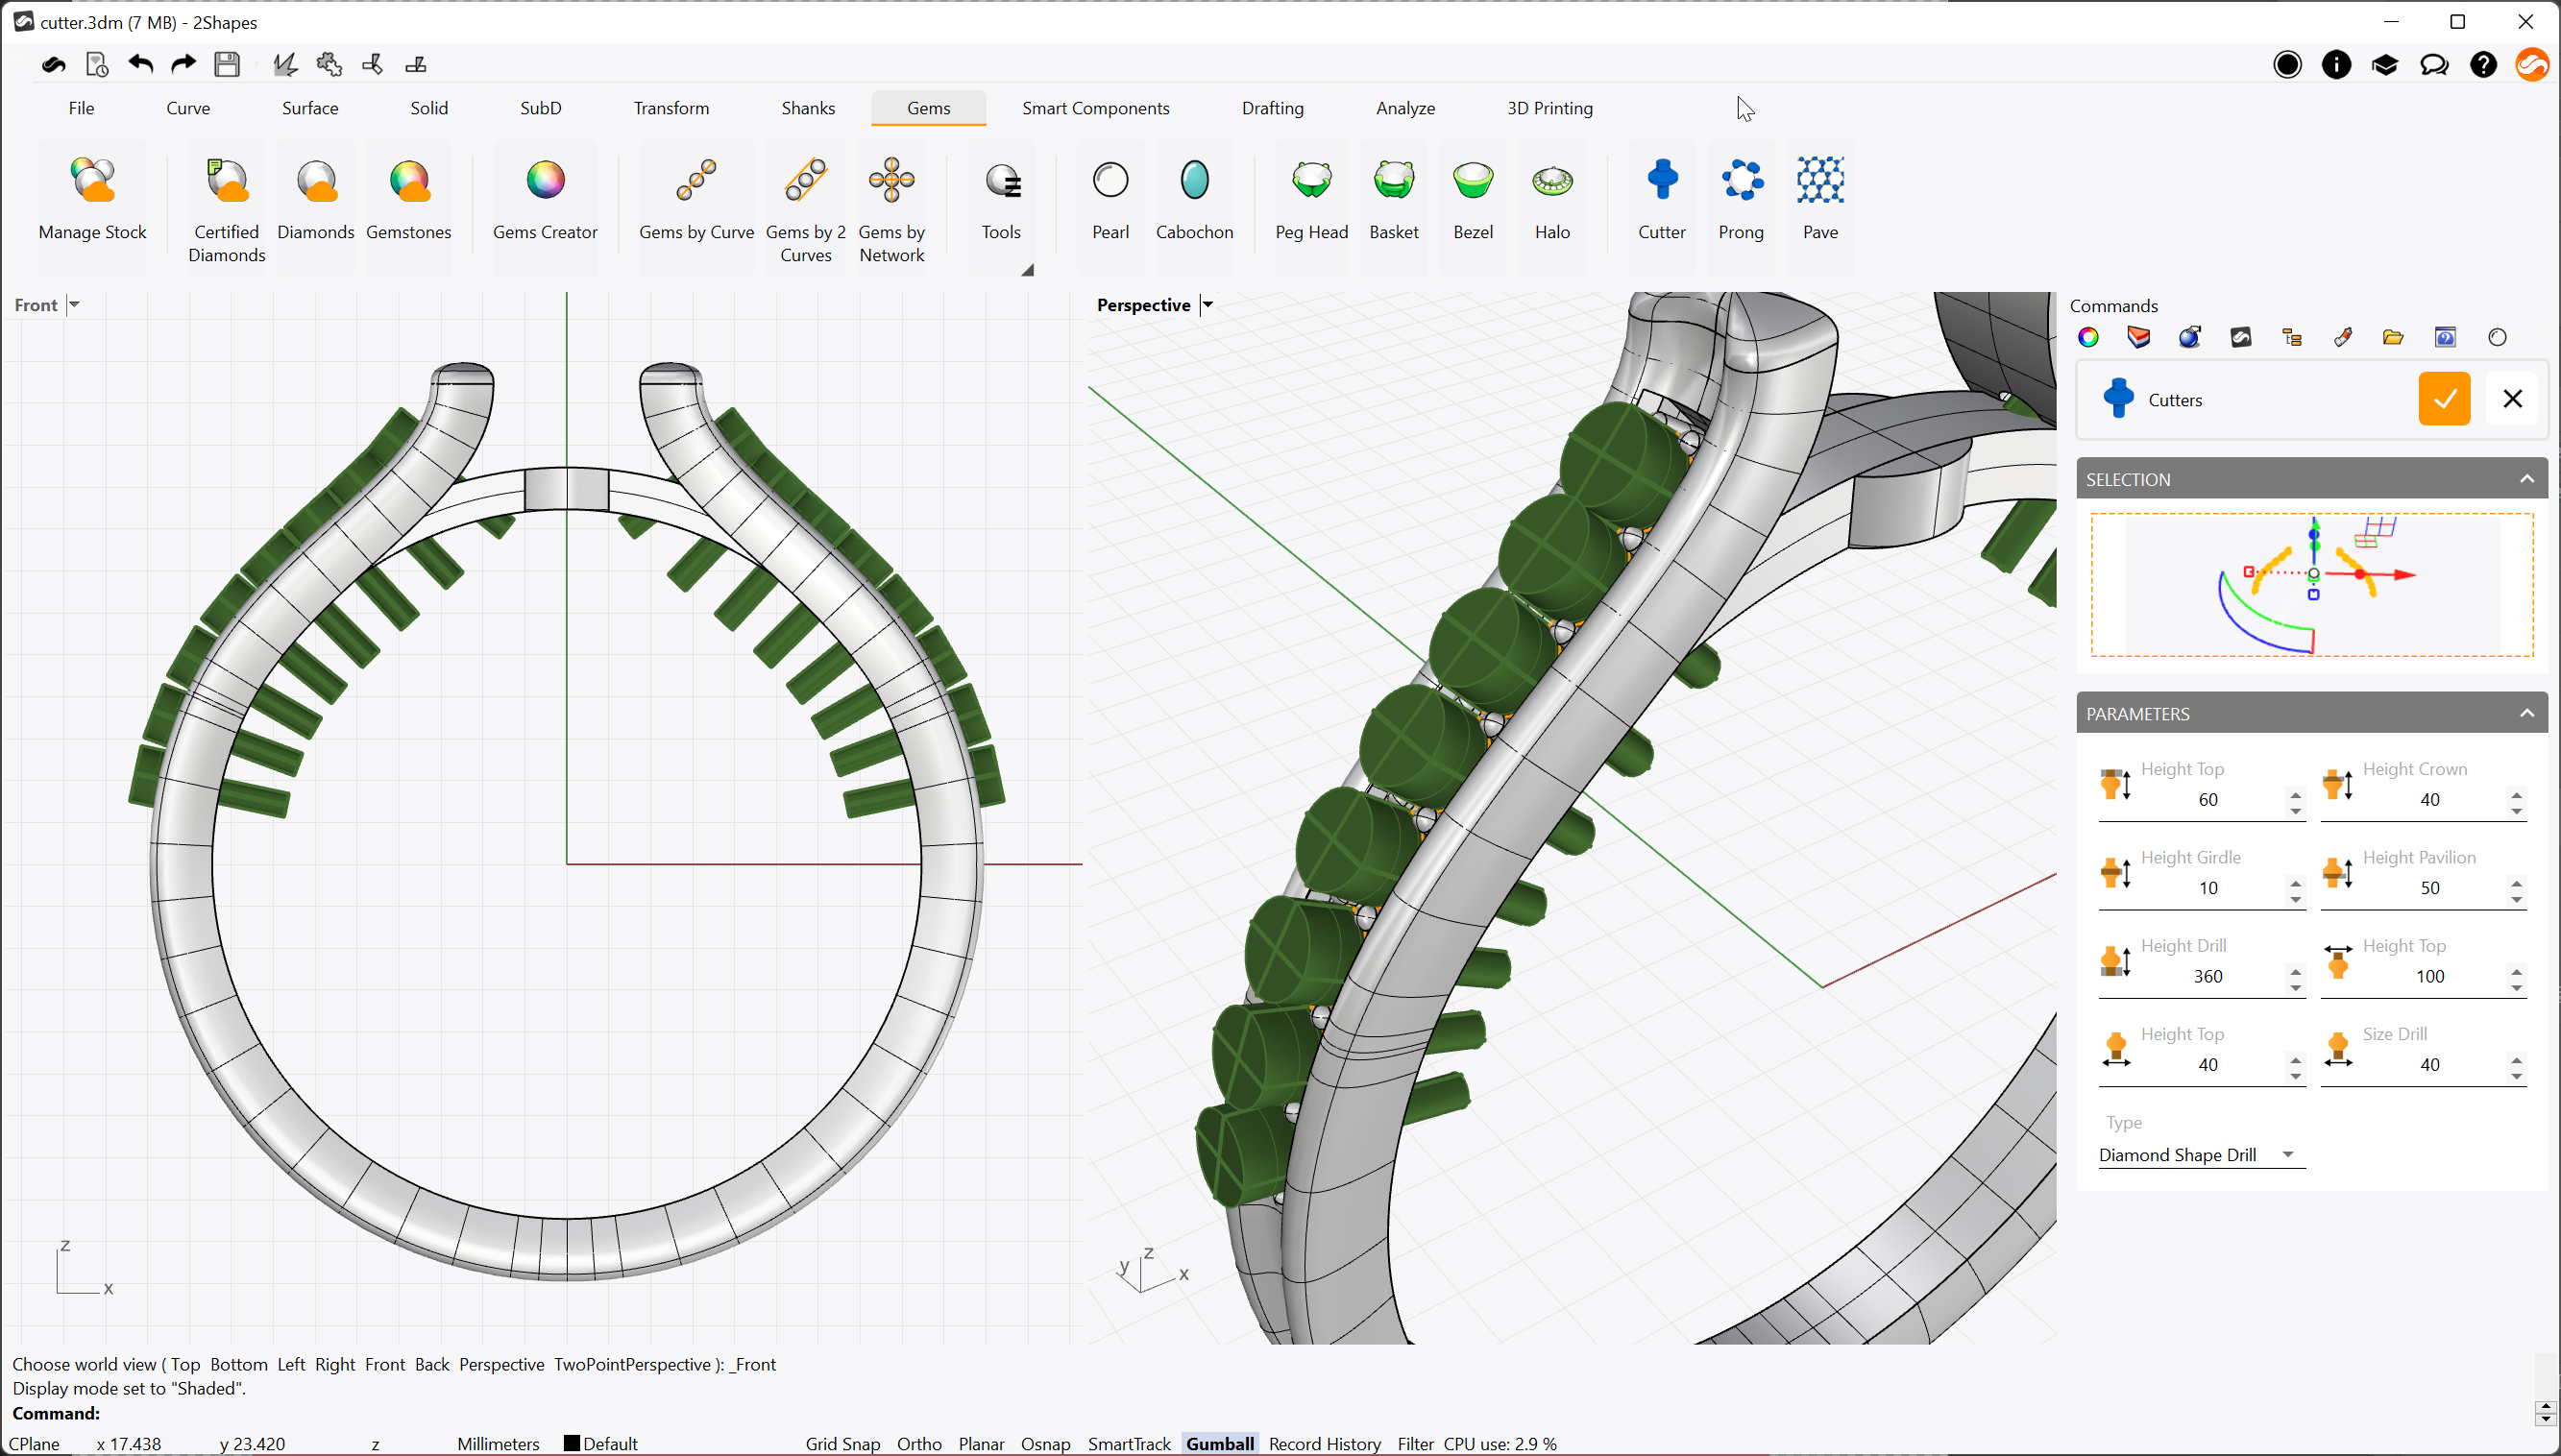Increase Height Crown value with up arrow

tap(2516, 794)
